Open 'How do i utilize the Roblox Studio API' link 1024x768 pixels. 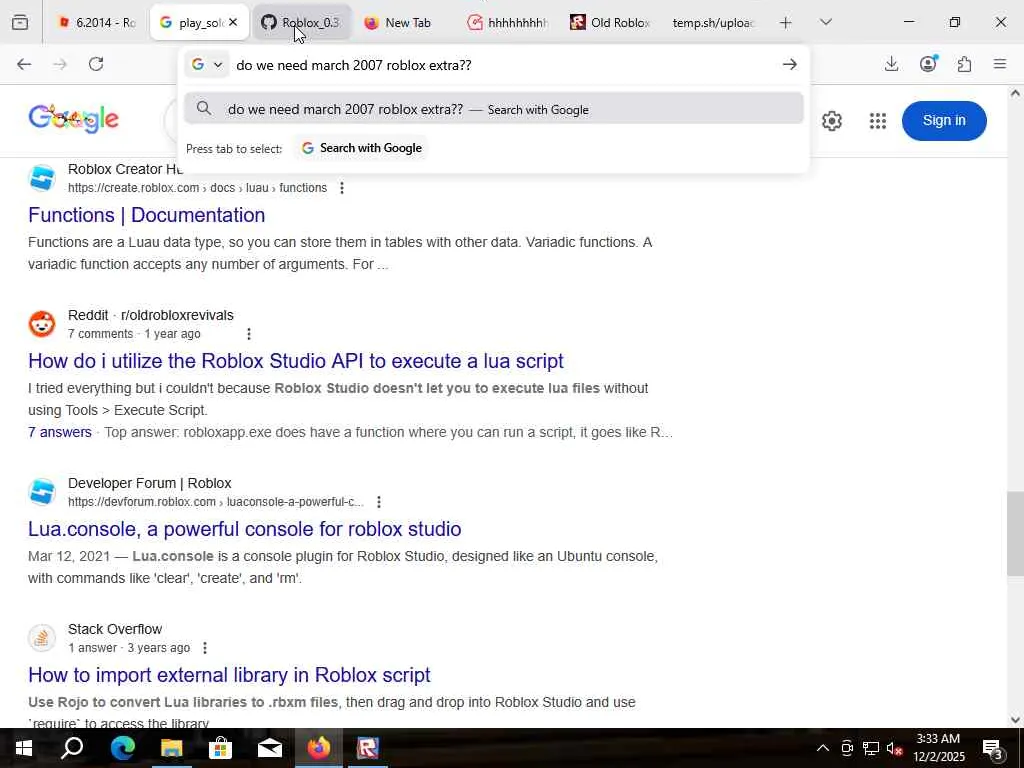tap(296, 360)
